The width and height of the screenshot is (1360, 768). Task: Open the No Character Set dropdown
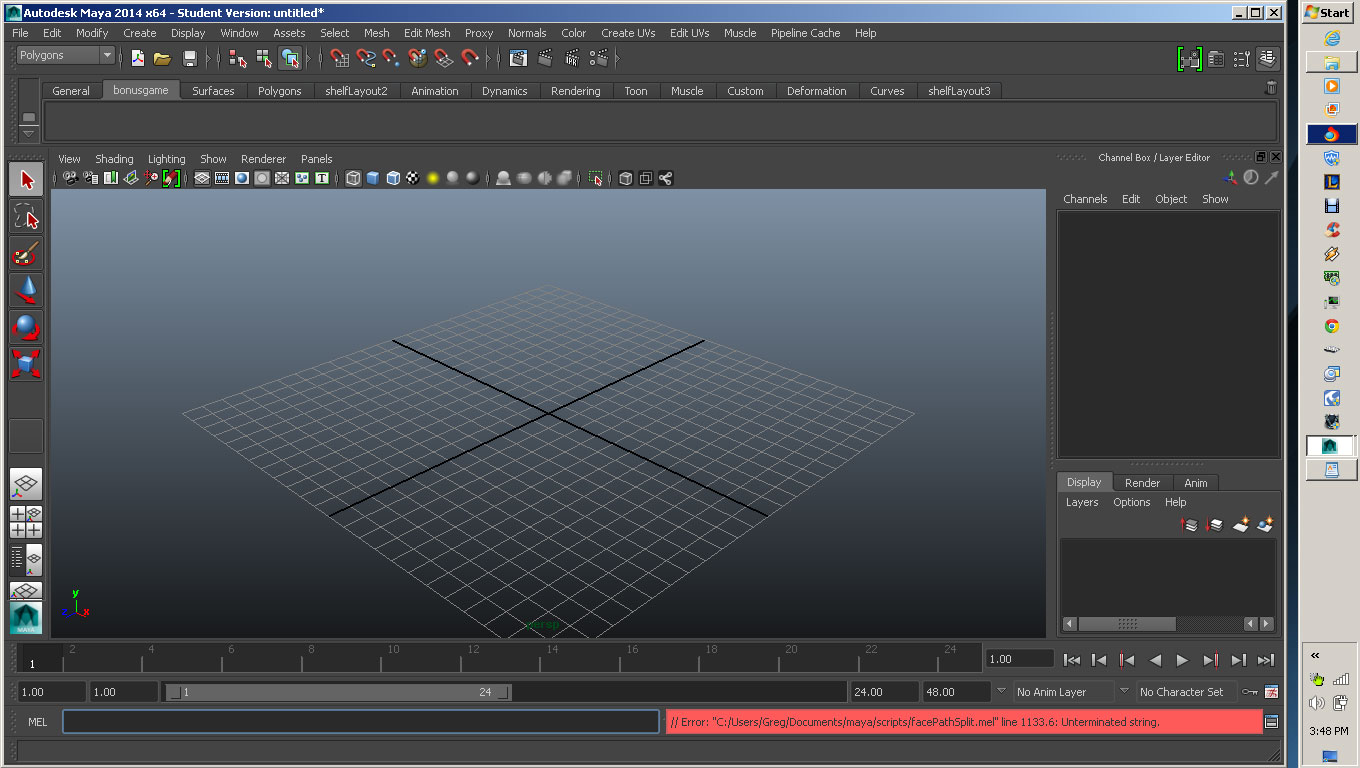[x=1185, y=691]
